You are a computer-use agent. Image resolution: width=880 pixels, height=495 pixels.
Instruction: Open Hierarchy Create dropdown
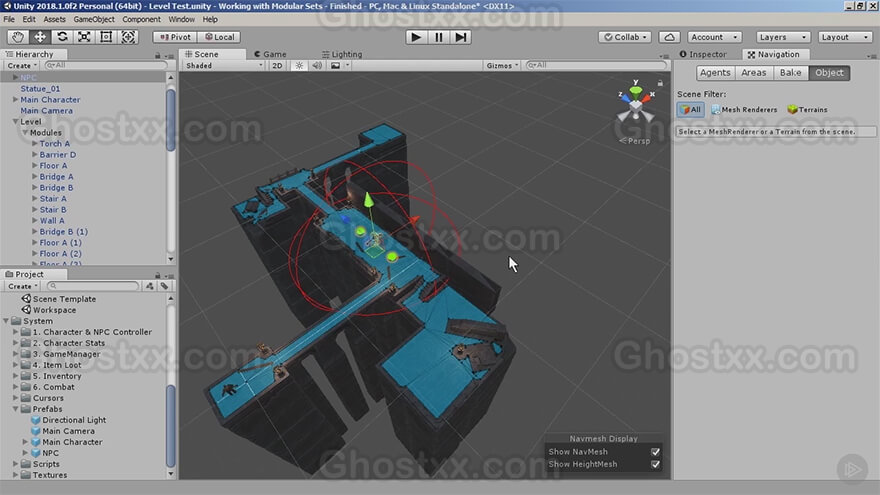pos(22,66)
